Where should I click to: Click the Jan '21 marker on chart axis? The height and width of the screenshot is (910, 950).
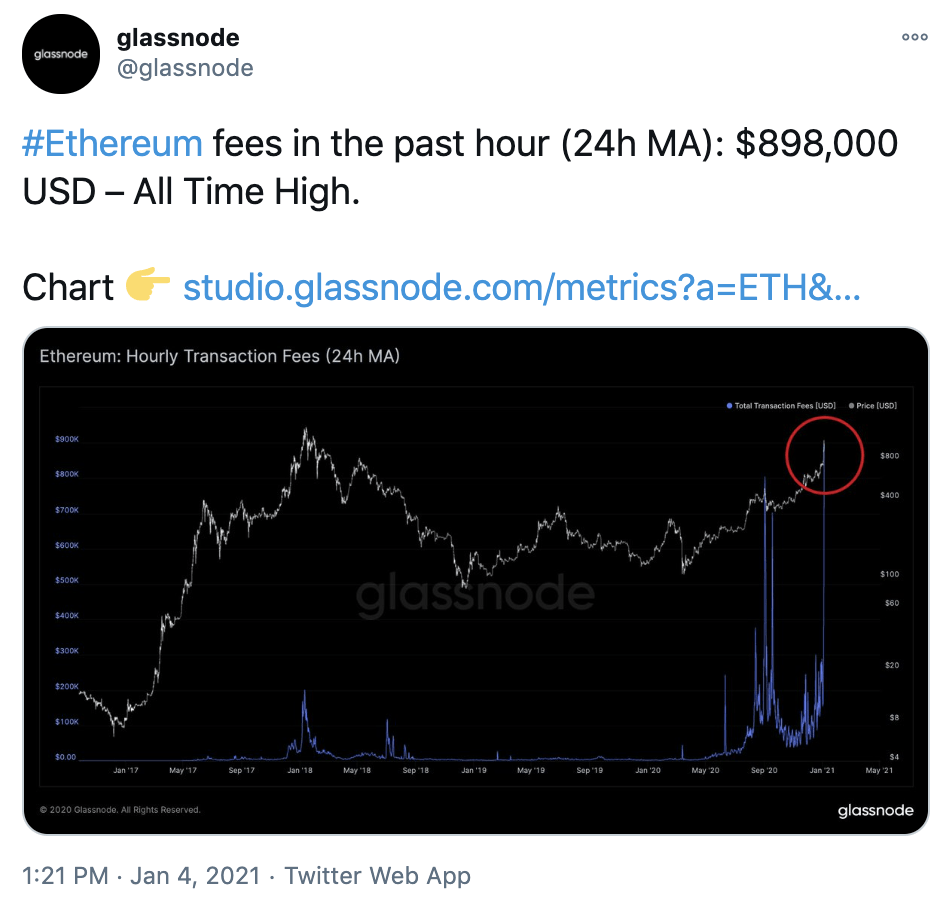(822, 770)
